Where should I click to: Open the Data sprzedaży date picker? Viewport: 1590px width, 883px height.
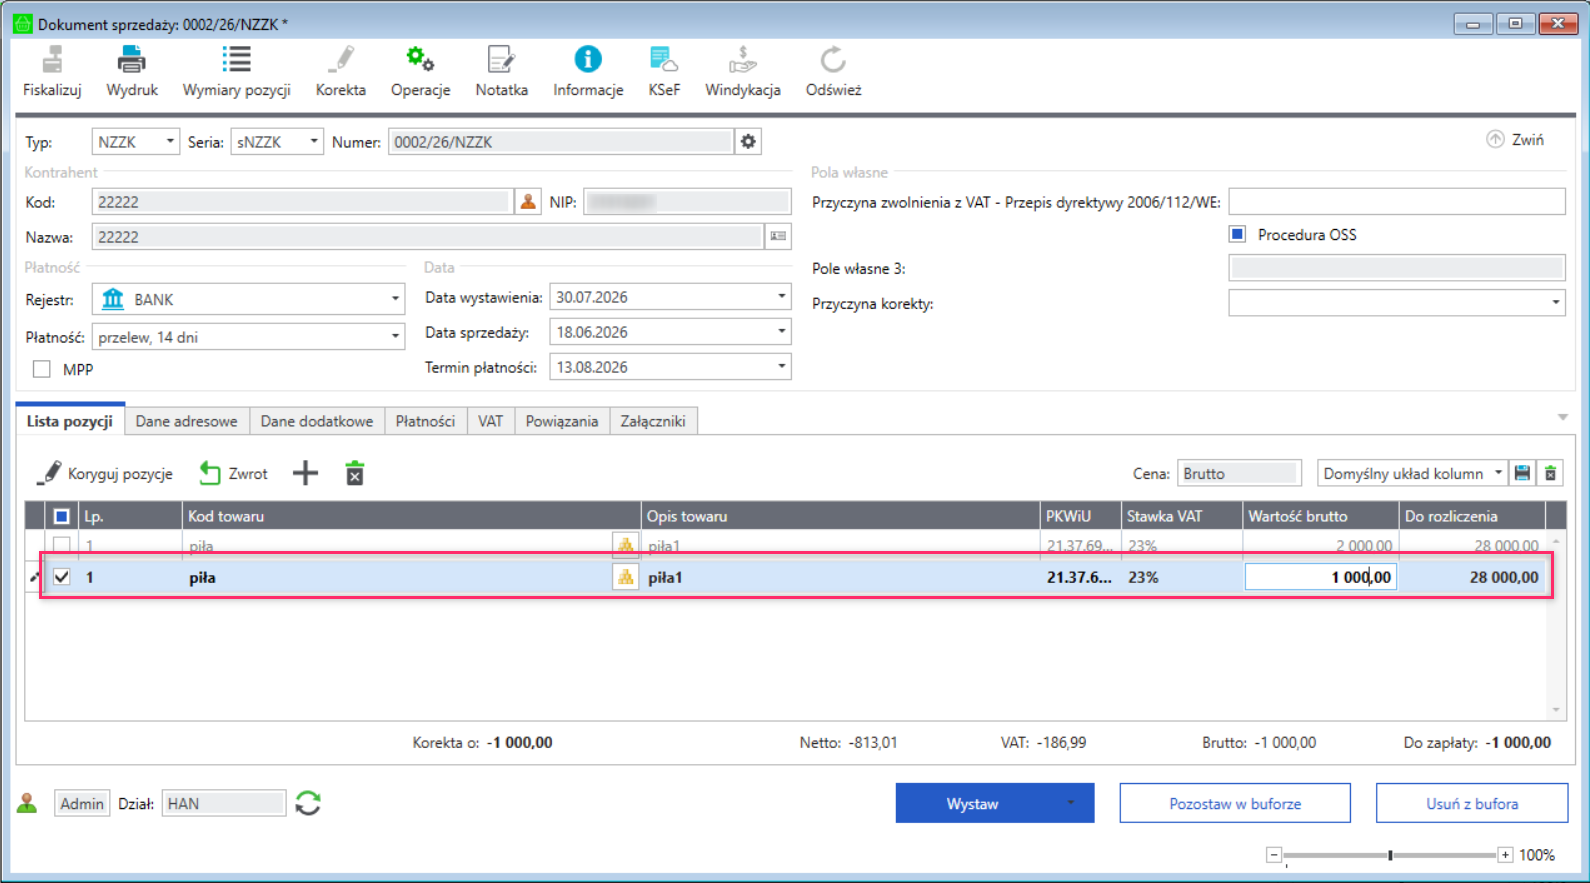(x=782, y=332)
